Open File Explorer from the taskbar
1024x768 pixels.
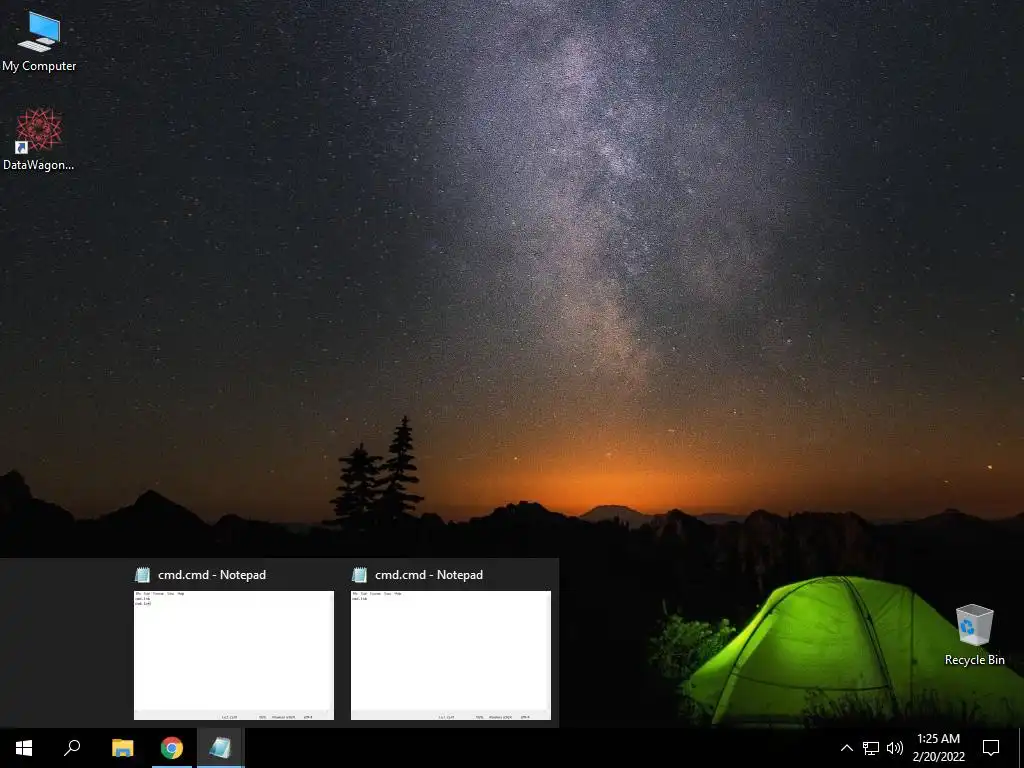coord(122,748)
